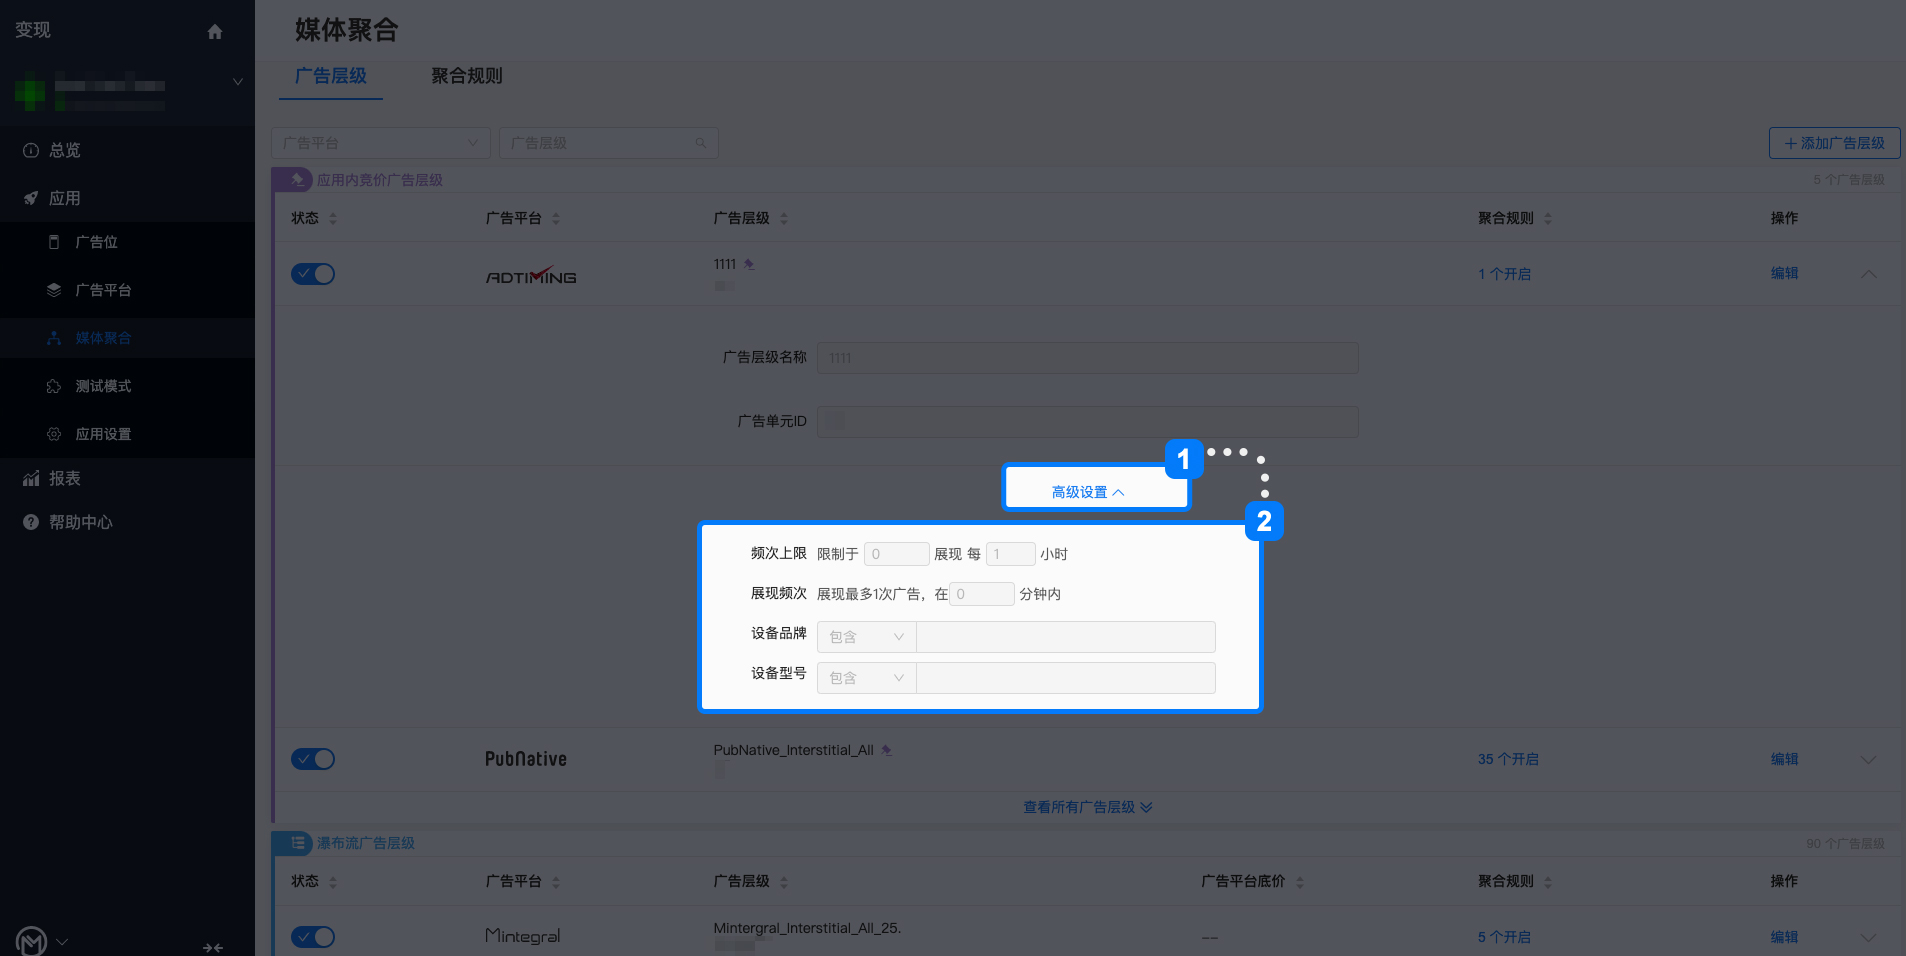Focus the 展现频次 minutes field
This screenshot has height=956, width=1906.
[982, 594]
